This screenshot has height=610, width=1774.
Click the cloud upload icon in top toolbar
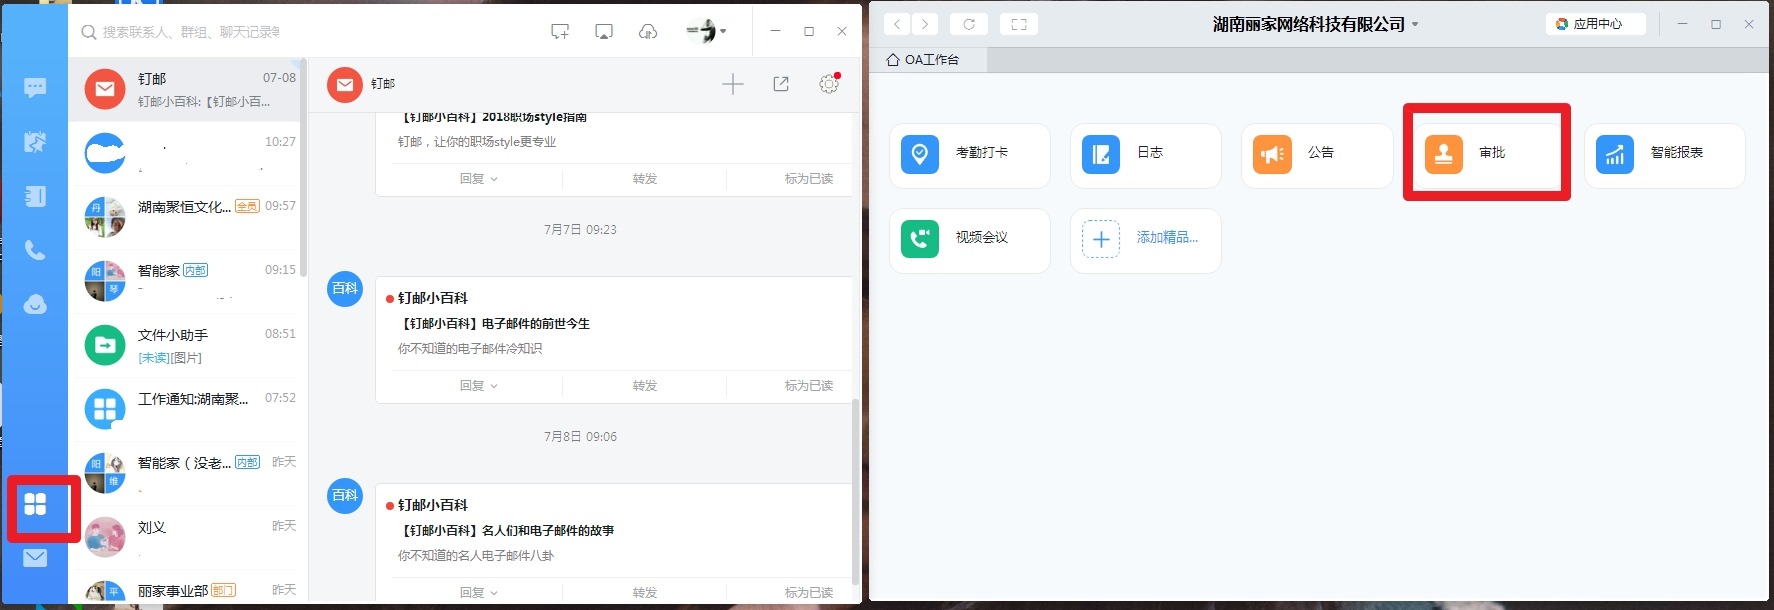[648, 32]
